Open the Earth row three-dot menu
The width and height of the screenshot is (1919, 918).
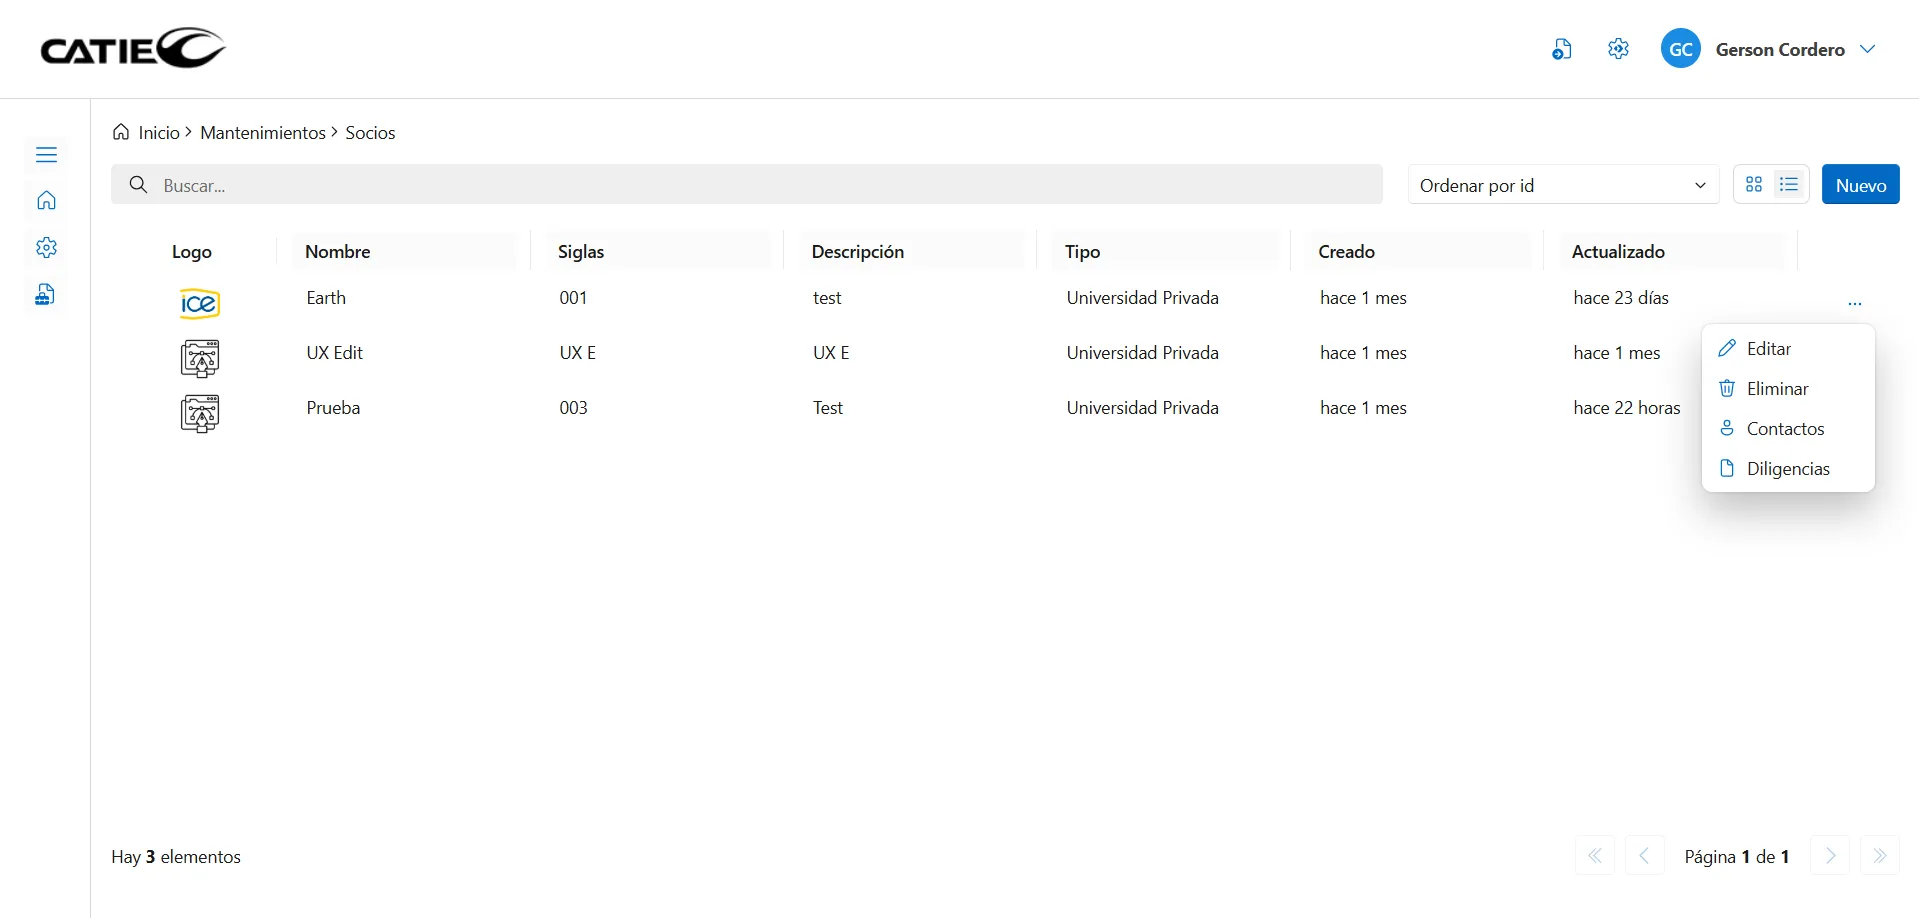[1854, 302]
